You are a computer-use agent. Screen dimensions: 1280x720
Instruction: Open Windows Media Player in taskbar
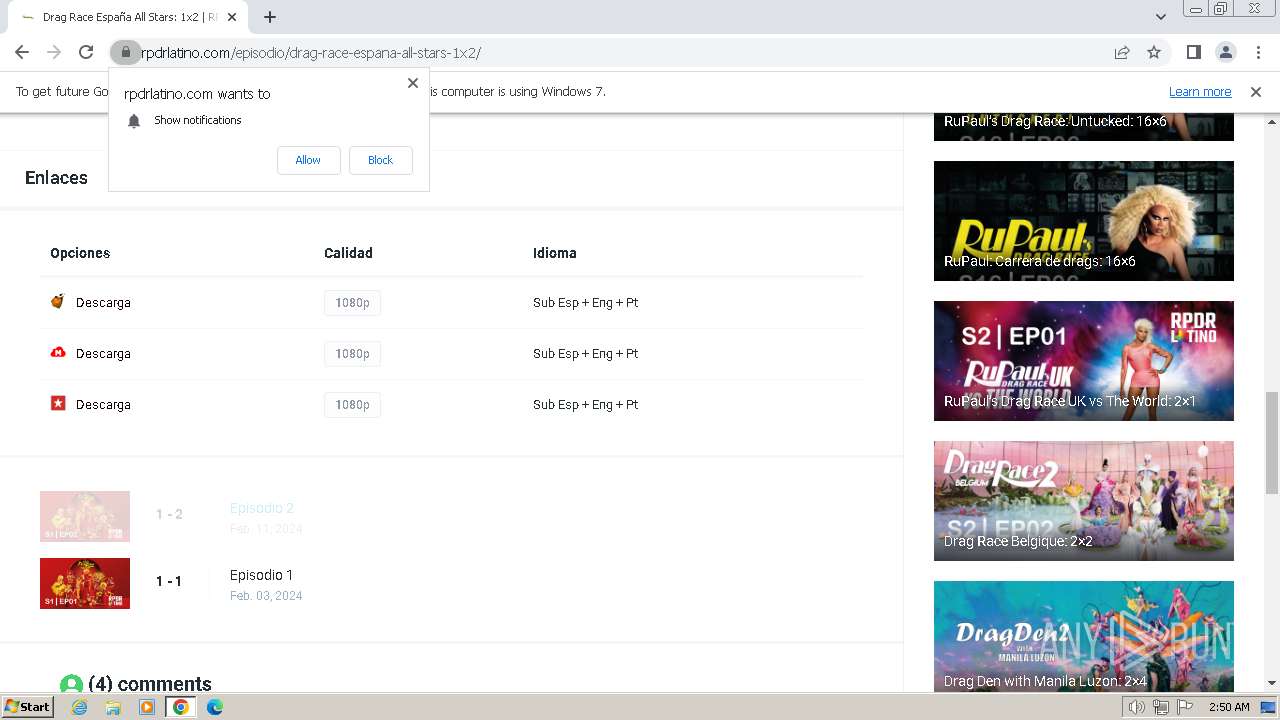coord(147,707)
